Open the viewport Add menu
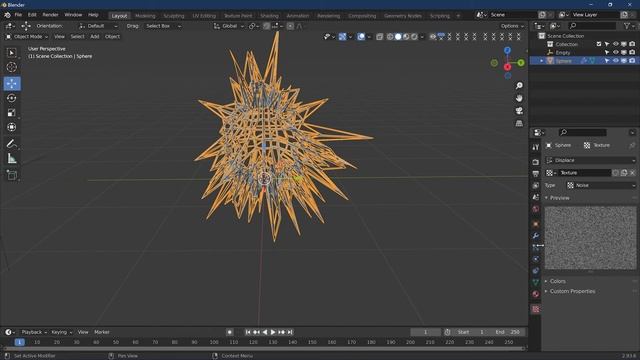 pyautogui.click(x=95, y=37)
